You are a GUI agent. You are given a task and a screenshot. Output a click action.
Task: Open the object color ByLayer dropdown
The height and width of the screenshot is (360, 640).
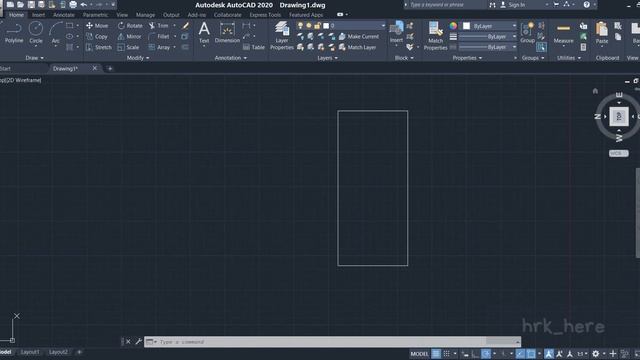click(x=489, y=26)
